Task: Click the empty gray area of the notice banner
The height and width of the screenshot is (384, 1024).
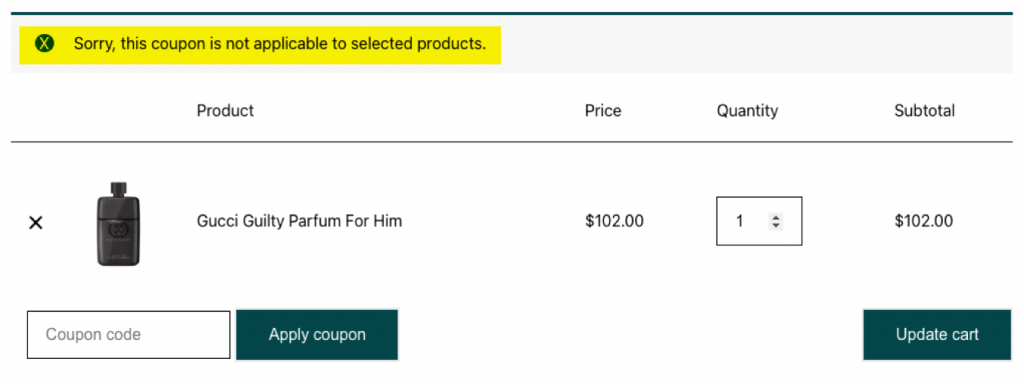Action: coord(756,44)
